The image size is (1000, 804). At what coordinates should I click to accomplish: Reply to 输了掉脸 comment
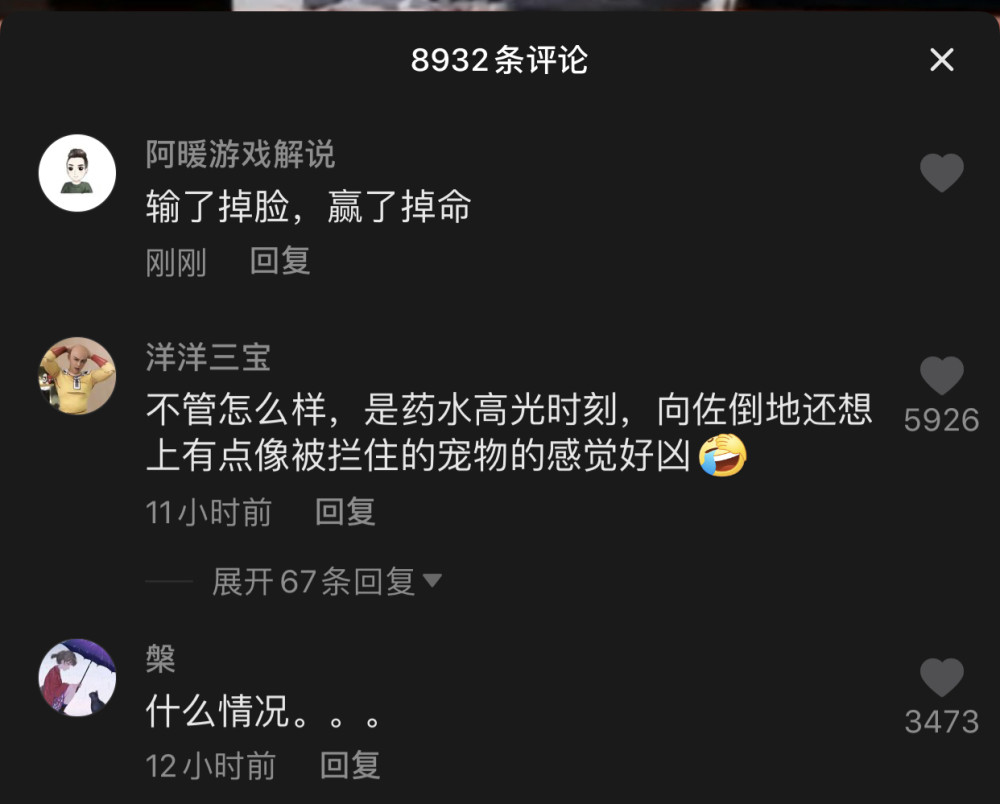279,261
